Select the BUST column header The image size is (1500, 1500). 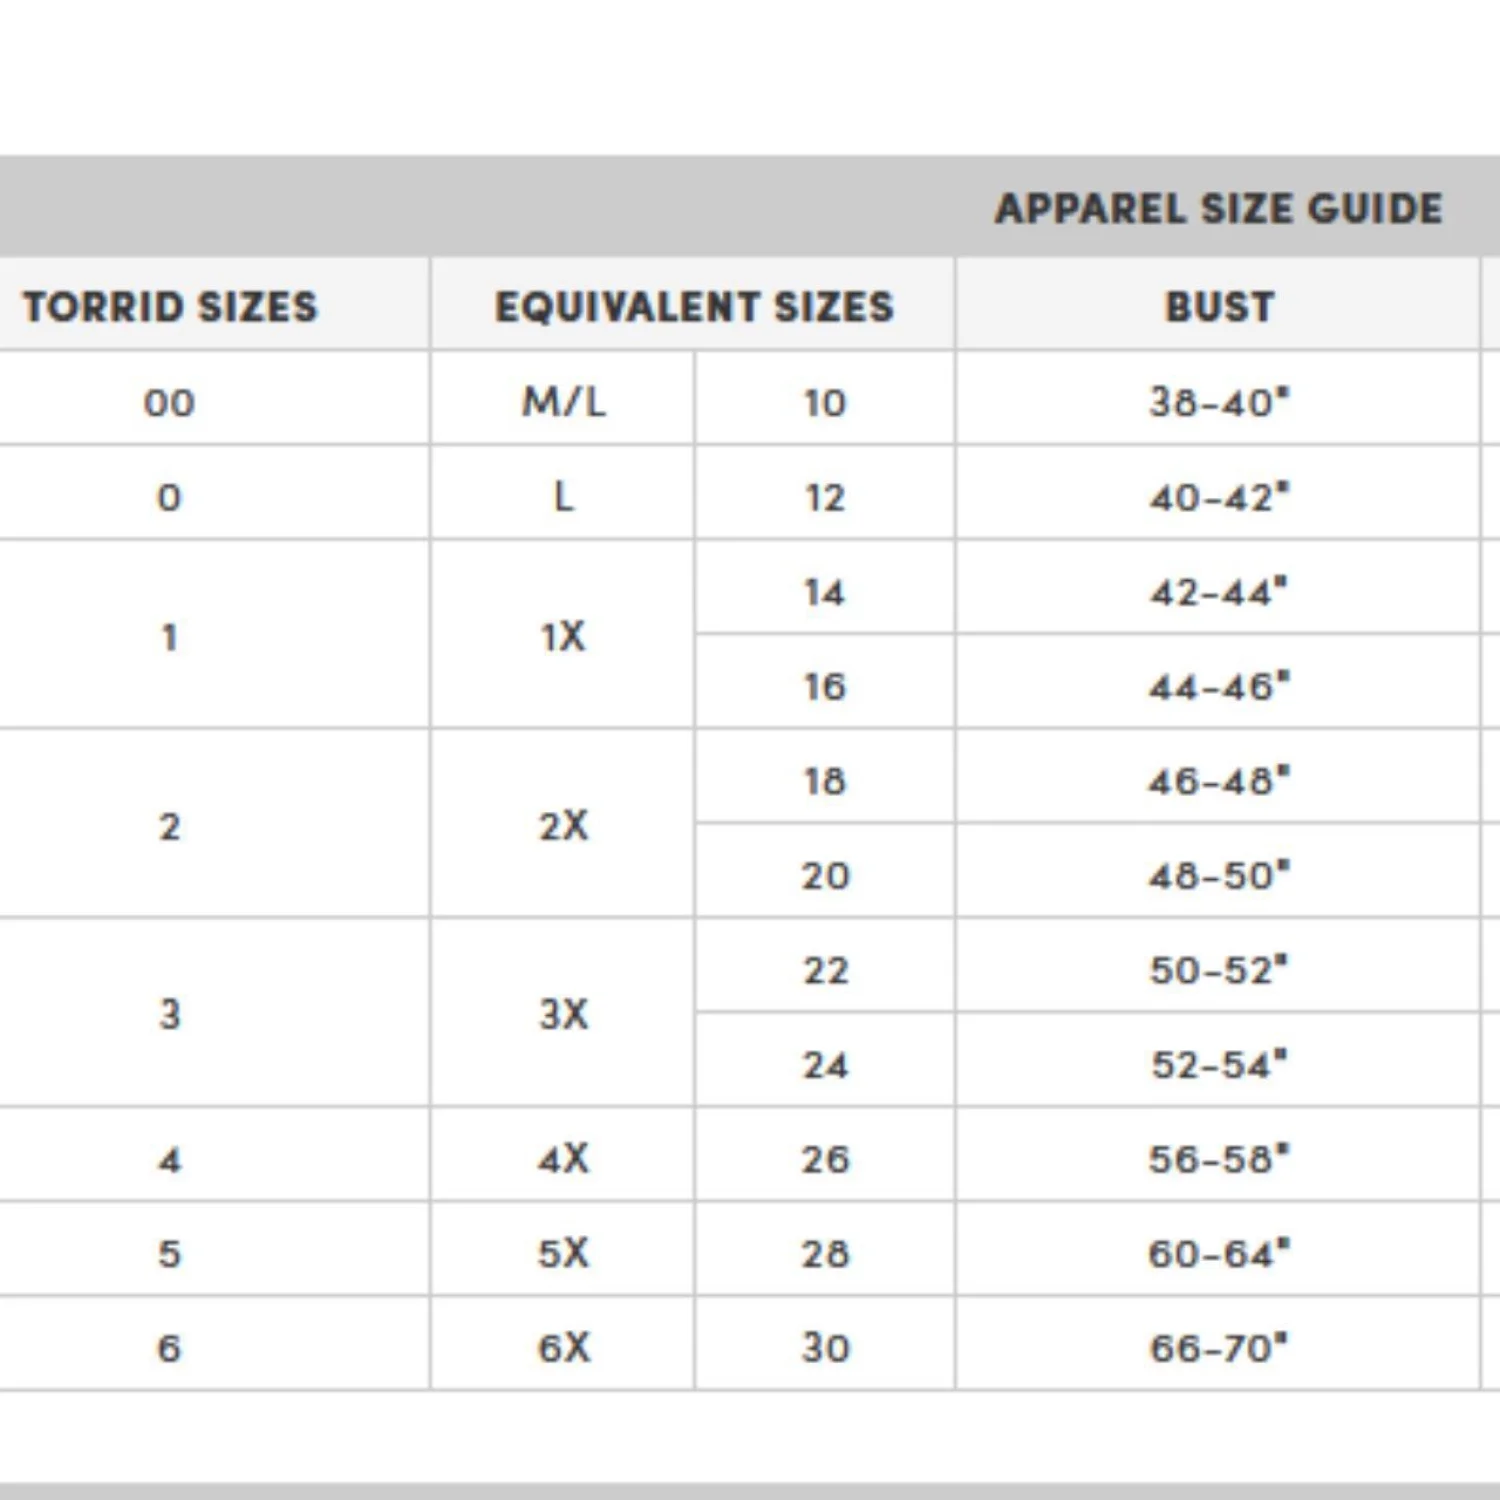pos(1219,306)
